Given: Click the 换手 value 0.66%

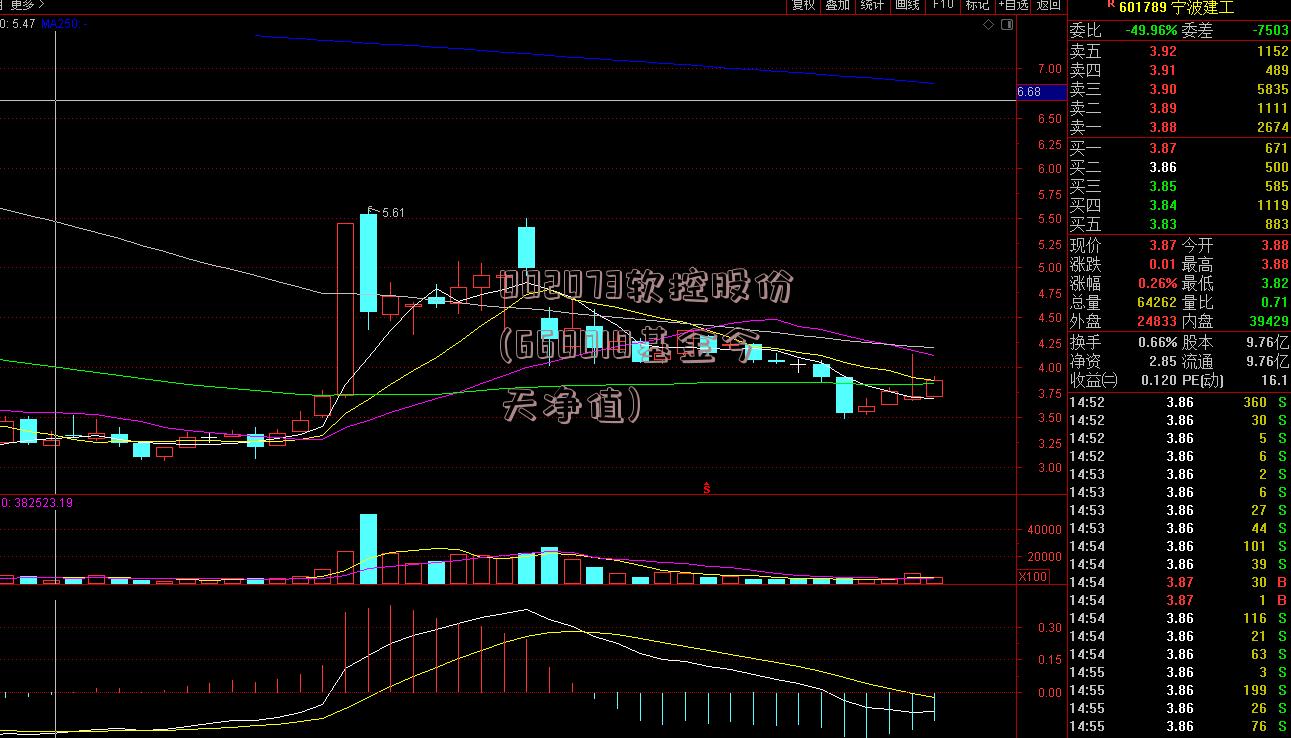Looking at the screenshot, I should (x=1157, y=342).
